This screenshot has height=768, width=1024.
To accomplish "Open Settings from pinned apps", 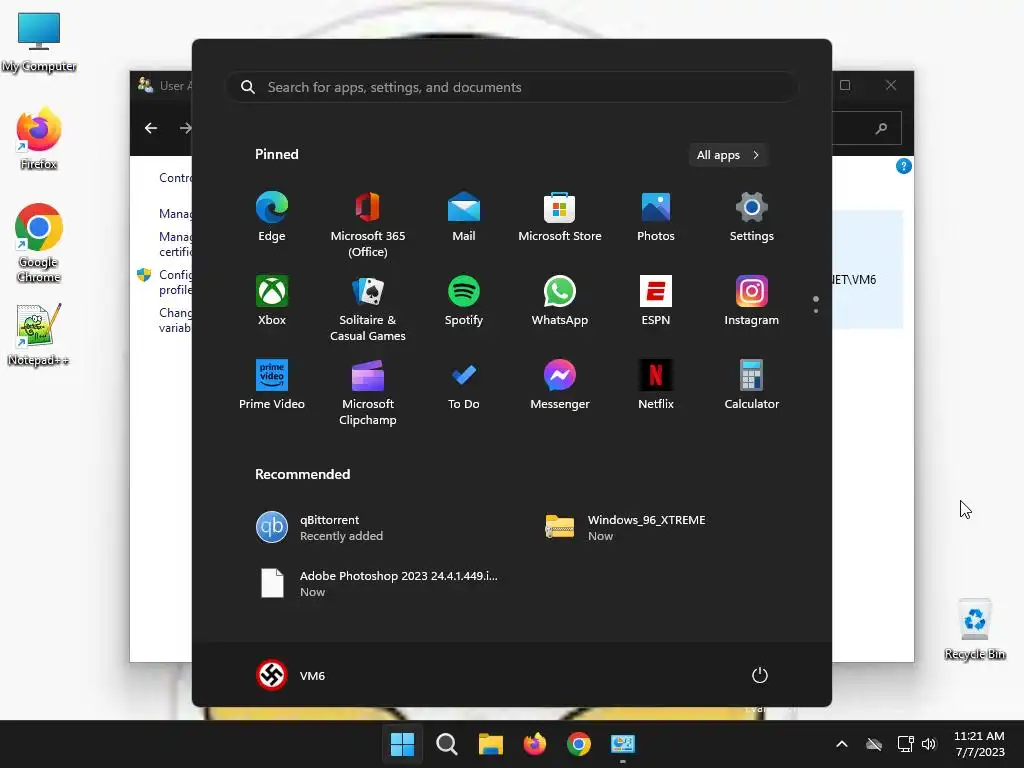I will [x=752, y=217].
